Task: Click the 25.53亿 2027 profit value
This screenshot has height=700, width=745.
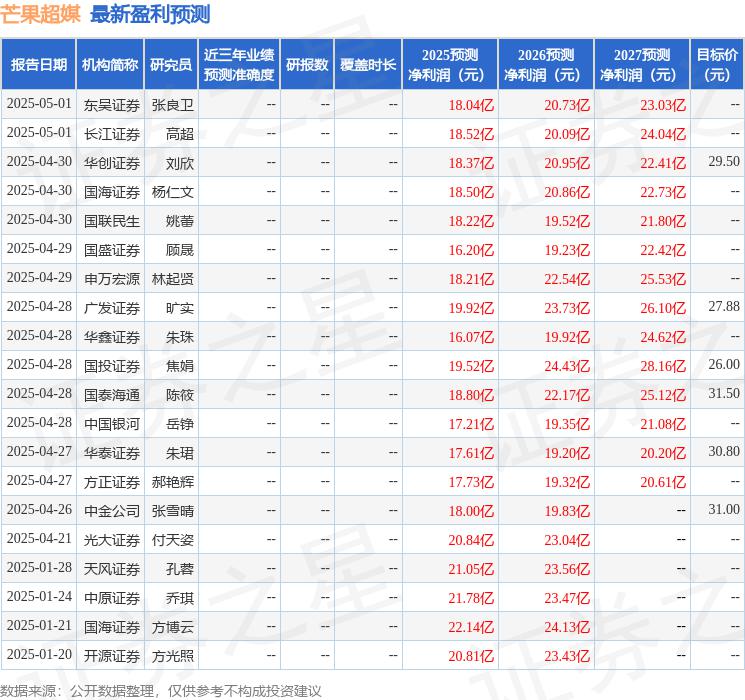Action: click(x=663, y=279)
